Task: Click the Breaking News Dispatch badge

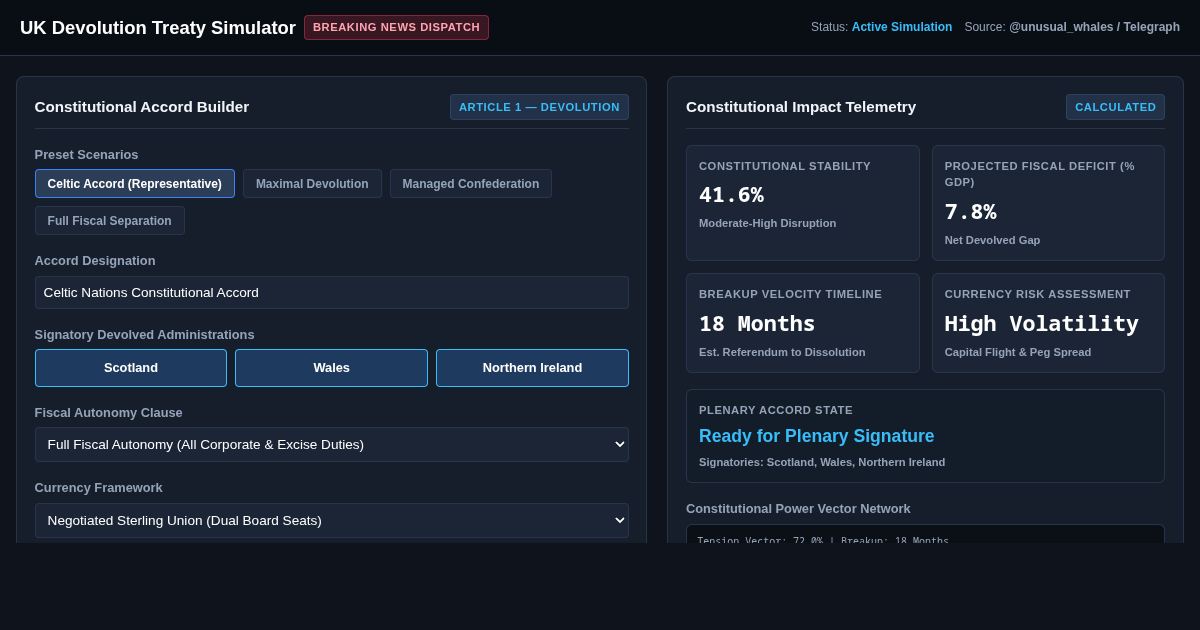Action: point(396,27)
